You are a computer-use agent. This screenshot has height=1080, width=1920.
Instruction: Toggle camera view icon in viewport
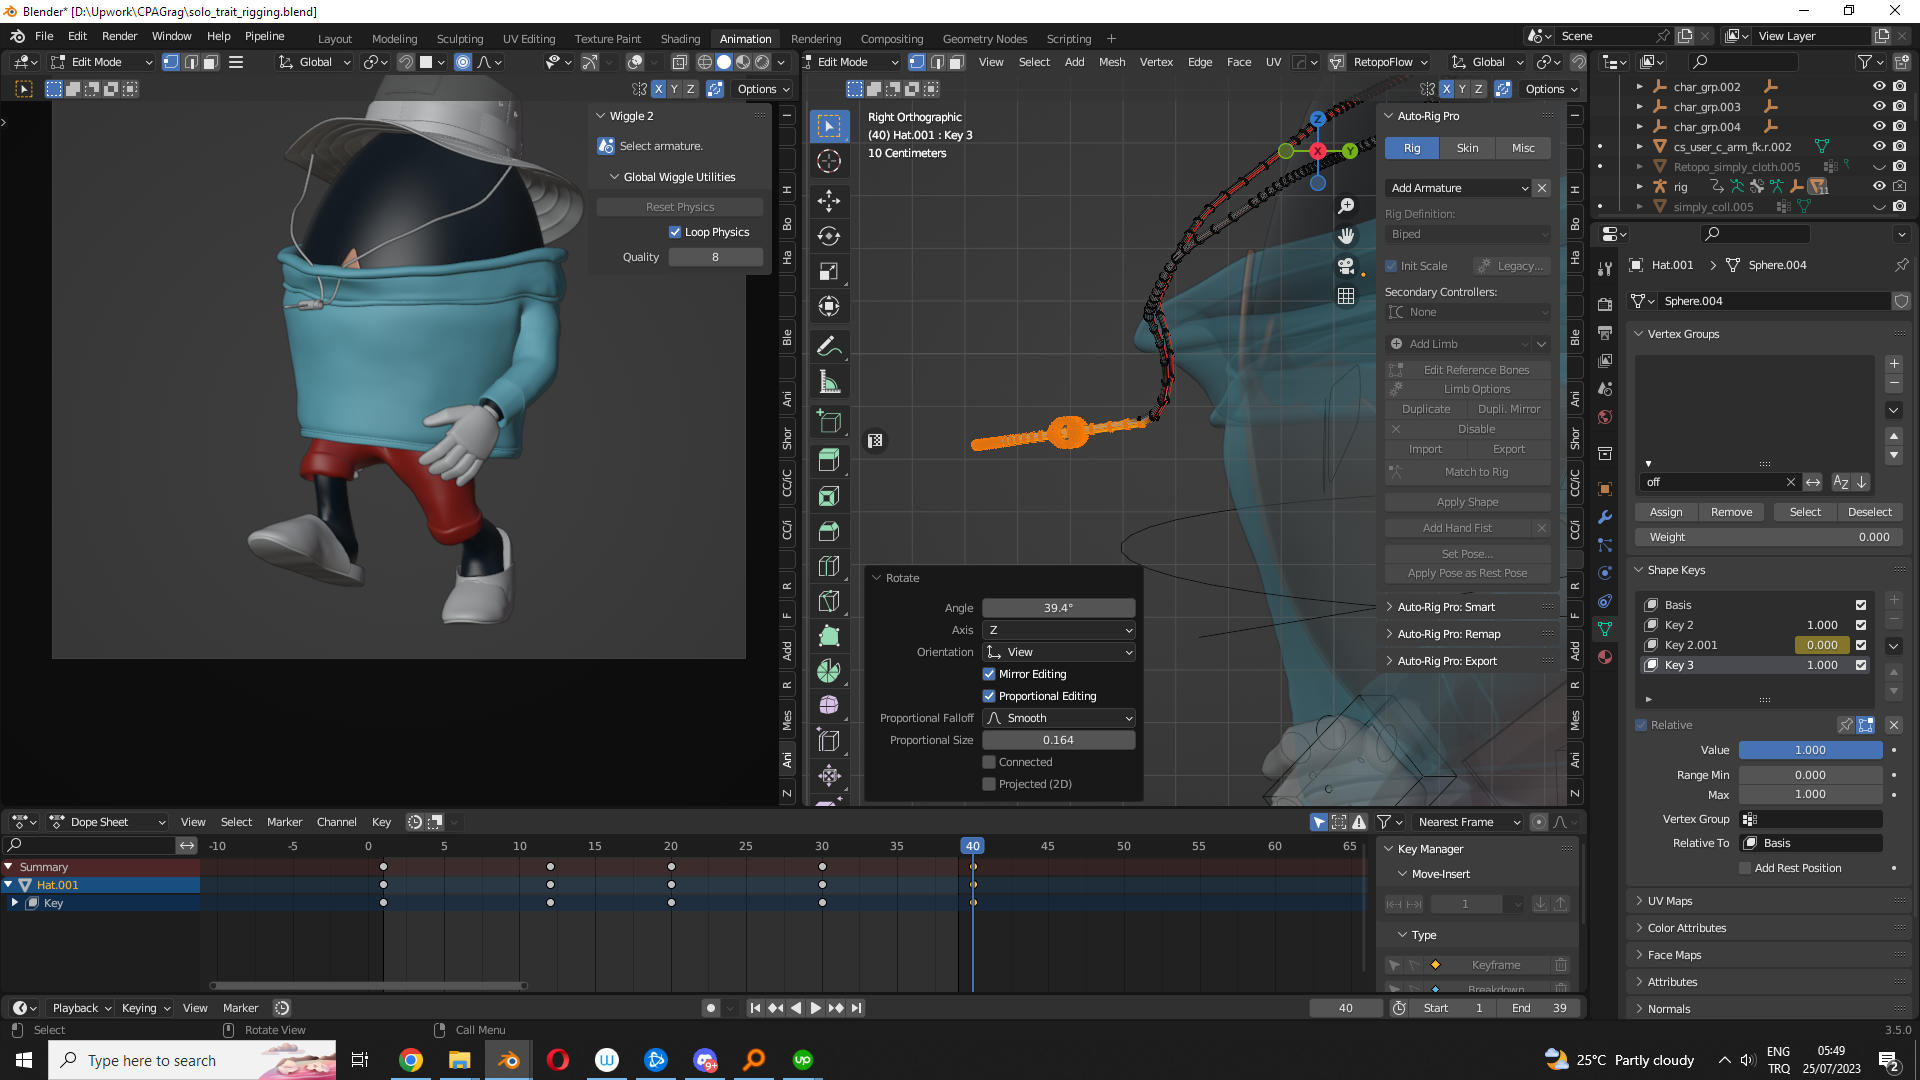(x=1346, y=266)
